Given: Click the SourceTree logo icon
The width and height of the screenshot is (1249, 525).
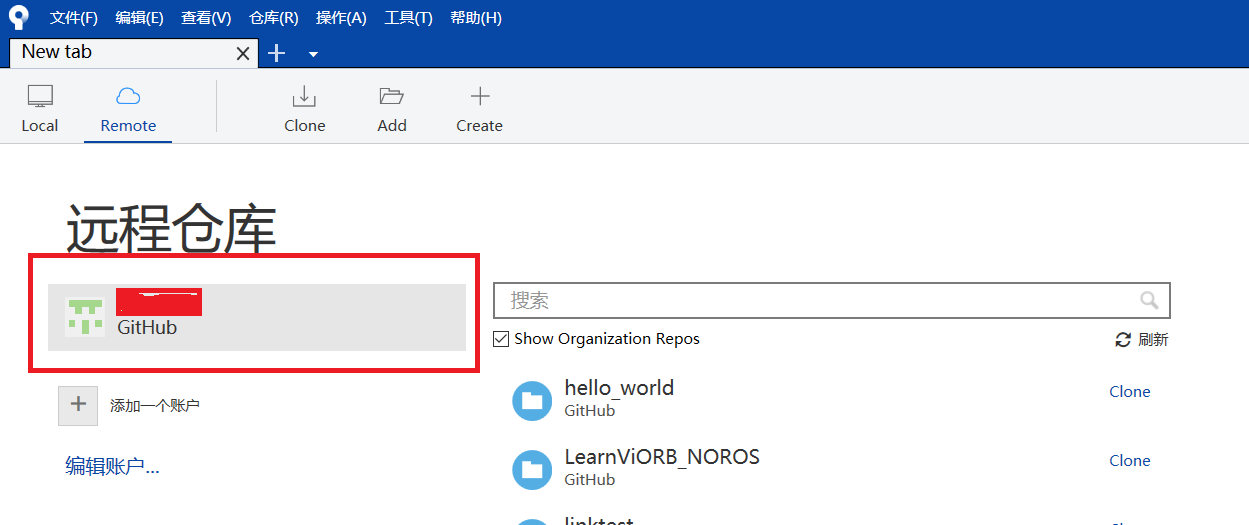Looking at the screenshot, I should pos(18,18).
